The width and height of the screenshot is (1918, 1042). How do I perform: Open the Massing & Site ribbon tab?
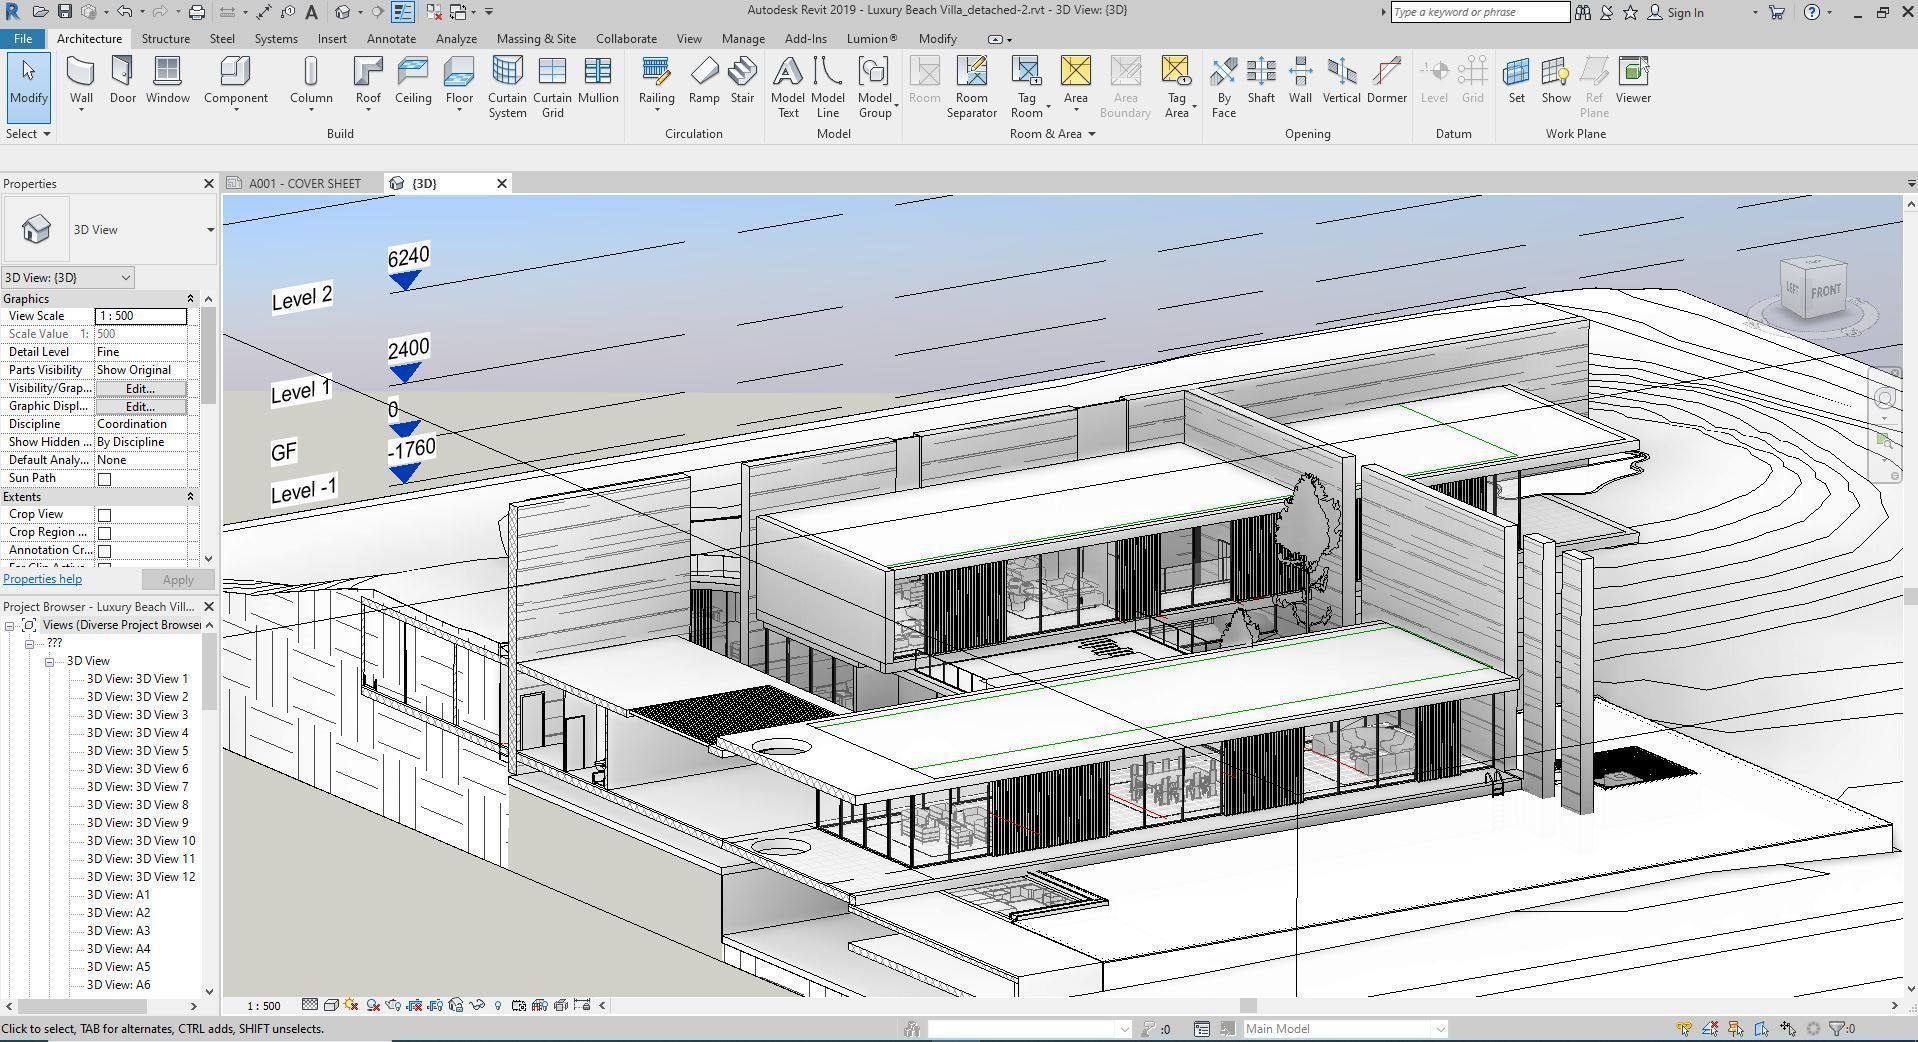point(536,39)
